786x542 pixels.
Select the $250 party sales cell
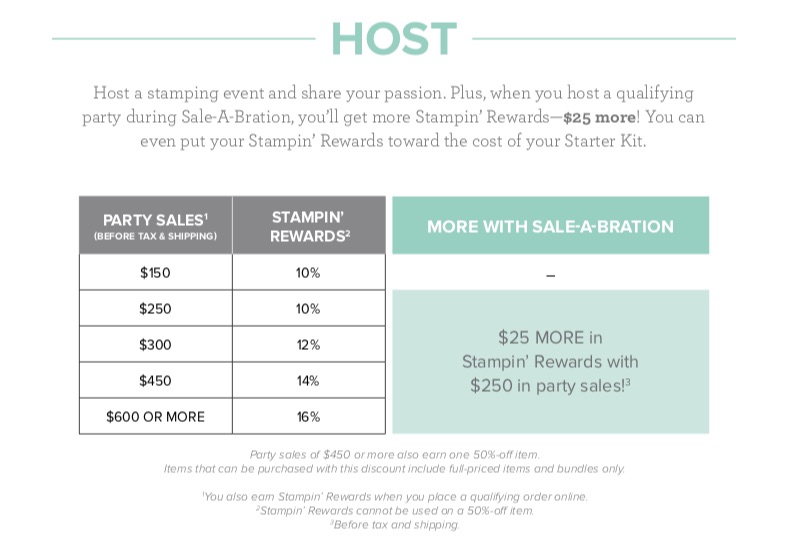155,308
